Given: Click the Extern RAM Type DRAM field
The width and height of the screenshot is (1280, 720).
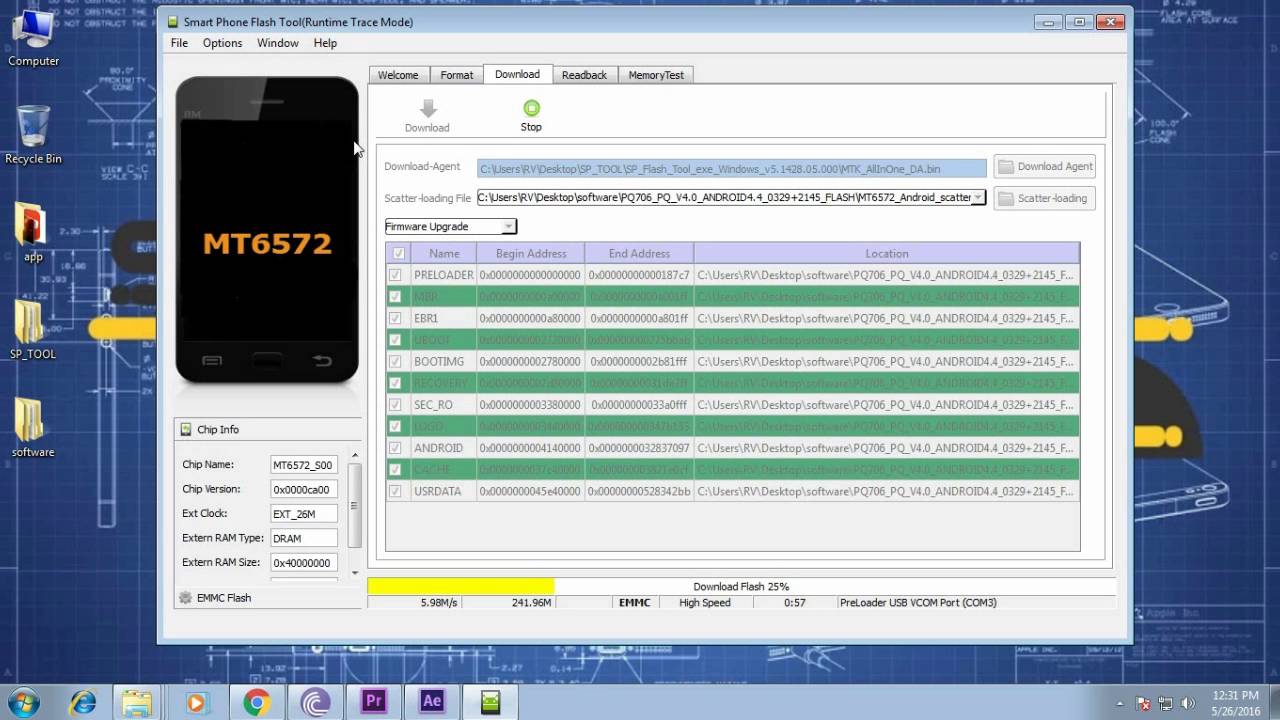Looking at the screenshot, I should coord(304,539).
